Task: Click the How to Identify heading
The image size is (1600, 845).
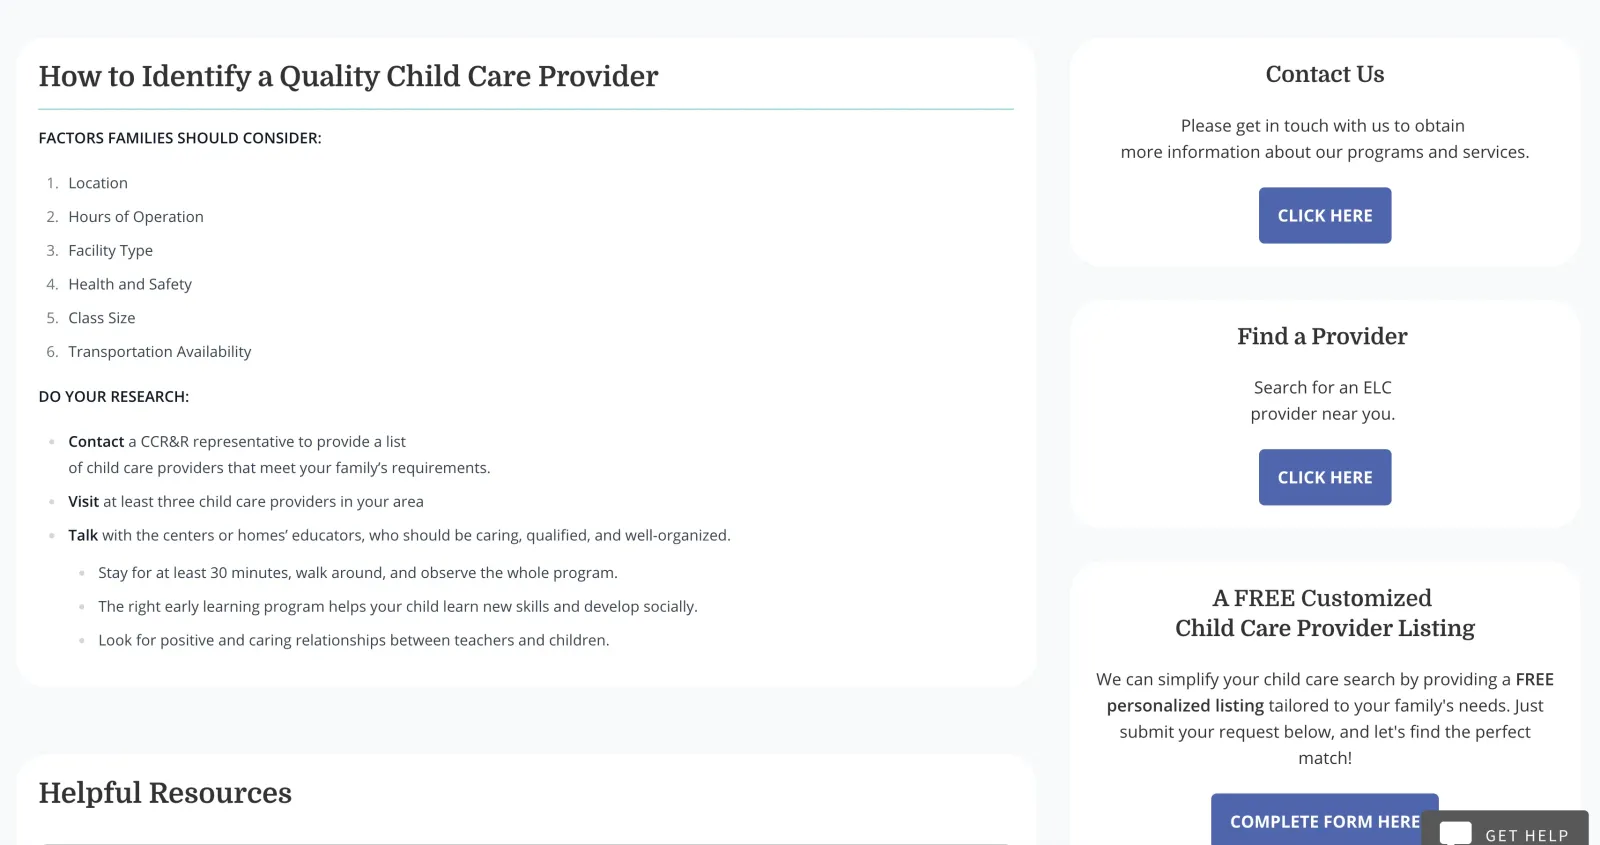Action: pyautogui.click(x=348, y=77)
